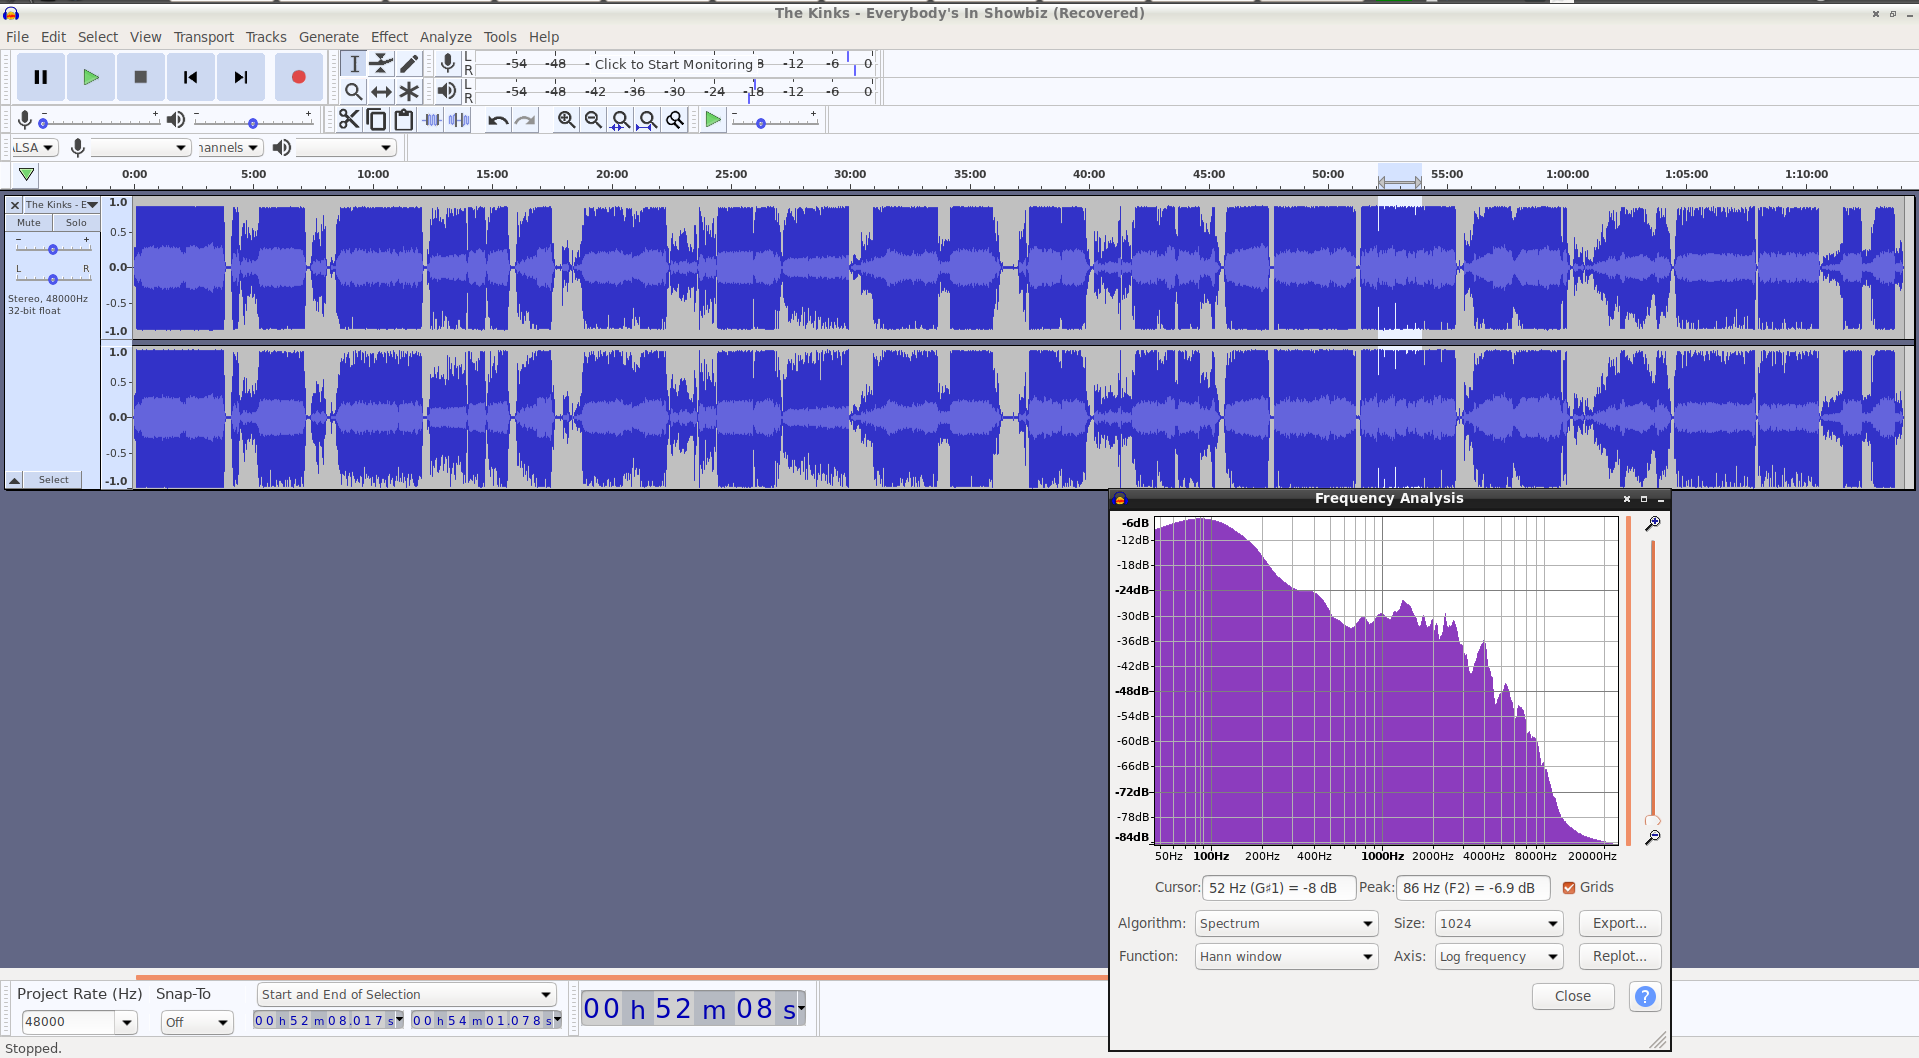This screenshot has height=1058, width=1919.
Task: Pause playback with the Pause button
Action: pos(41,77)
